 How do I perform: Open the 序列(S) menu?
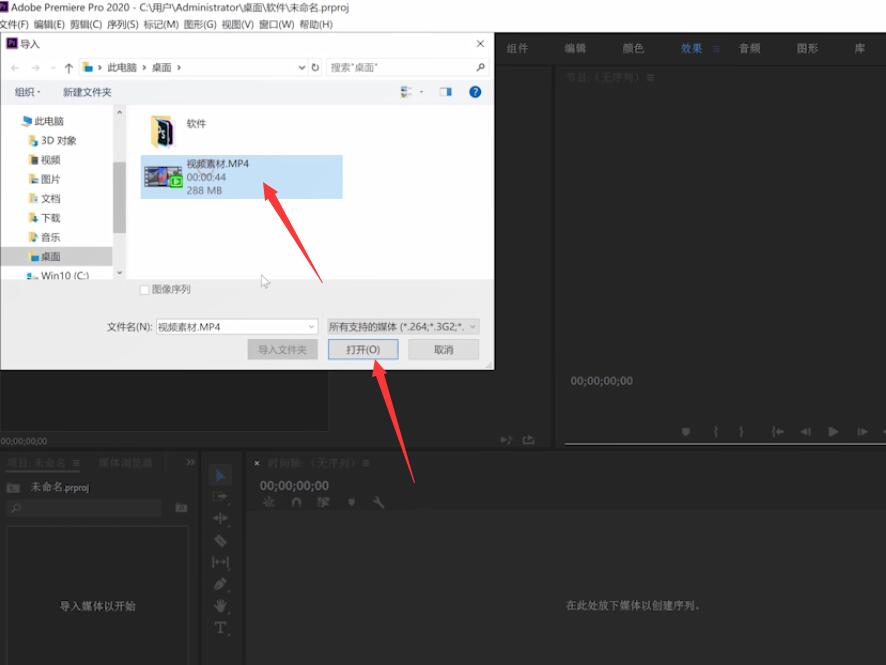[x=123, y=24]
